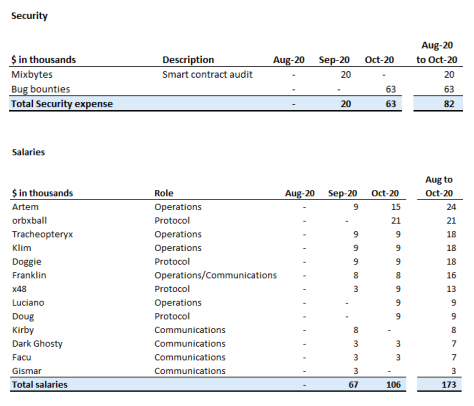The image size is (474, 406).
Task: Select Franklin's Operations/Communications role cell
Action: pyautogui.click(x=215, y=275)
